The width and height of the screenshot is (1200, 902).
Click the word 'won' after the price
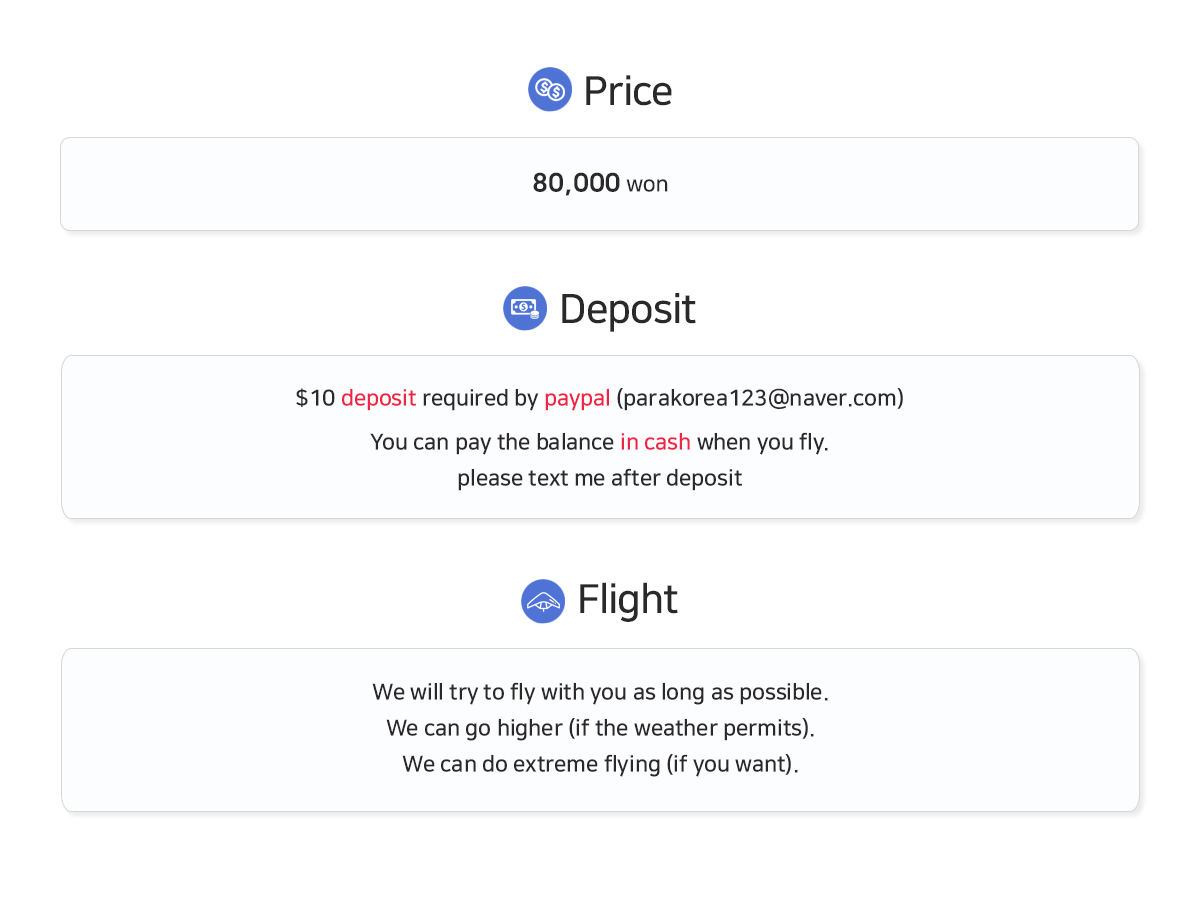point(647,184)
